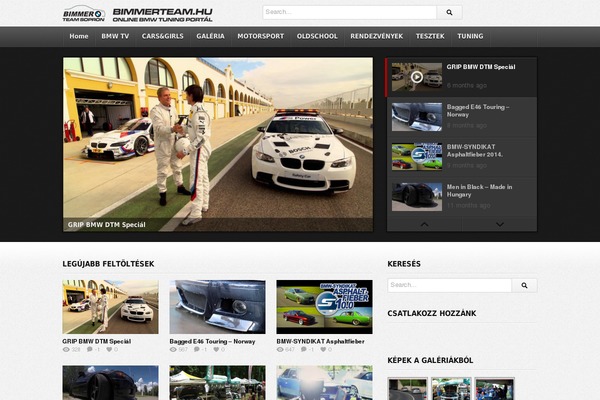
Task: Open the blue cars thumbnail in second row
Action: (x=324, y=383)
